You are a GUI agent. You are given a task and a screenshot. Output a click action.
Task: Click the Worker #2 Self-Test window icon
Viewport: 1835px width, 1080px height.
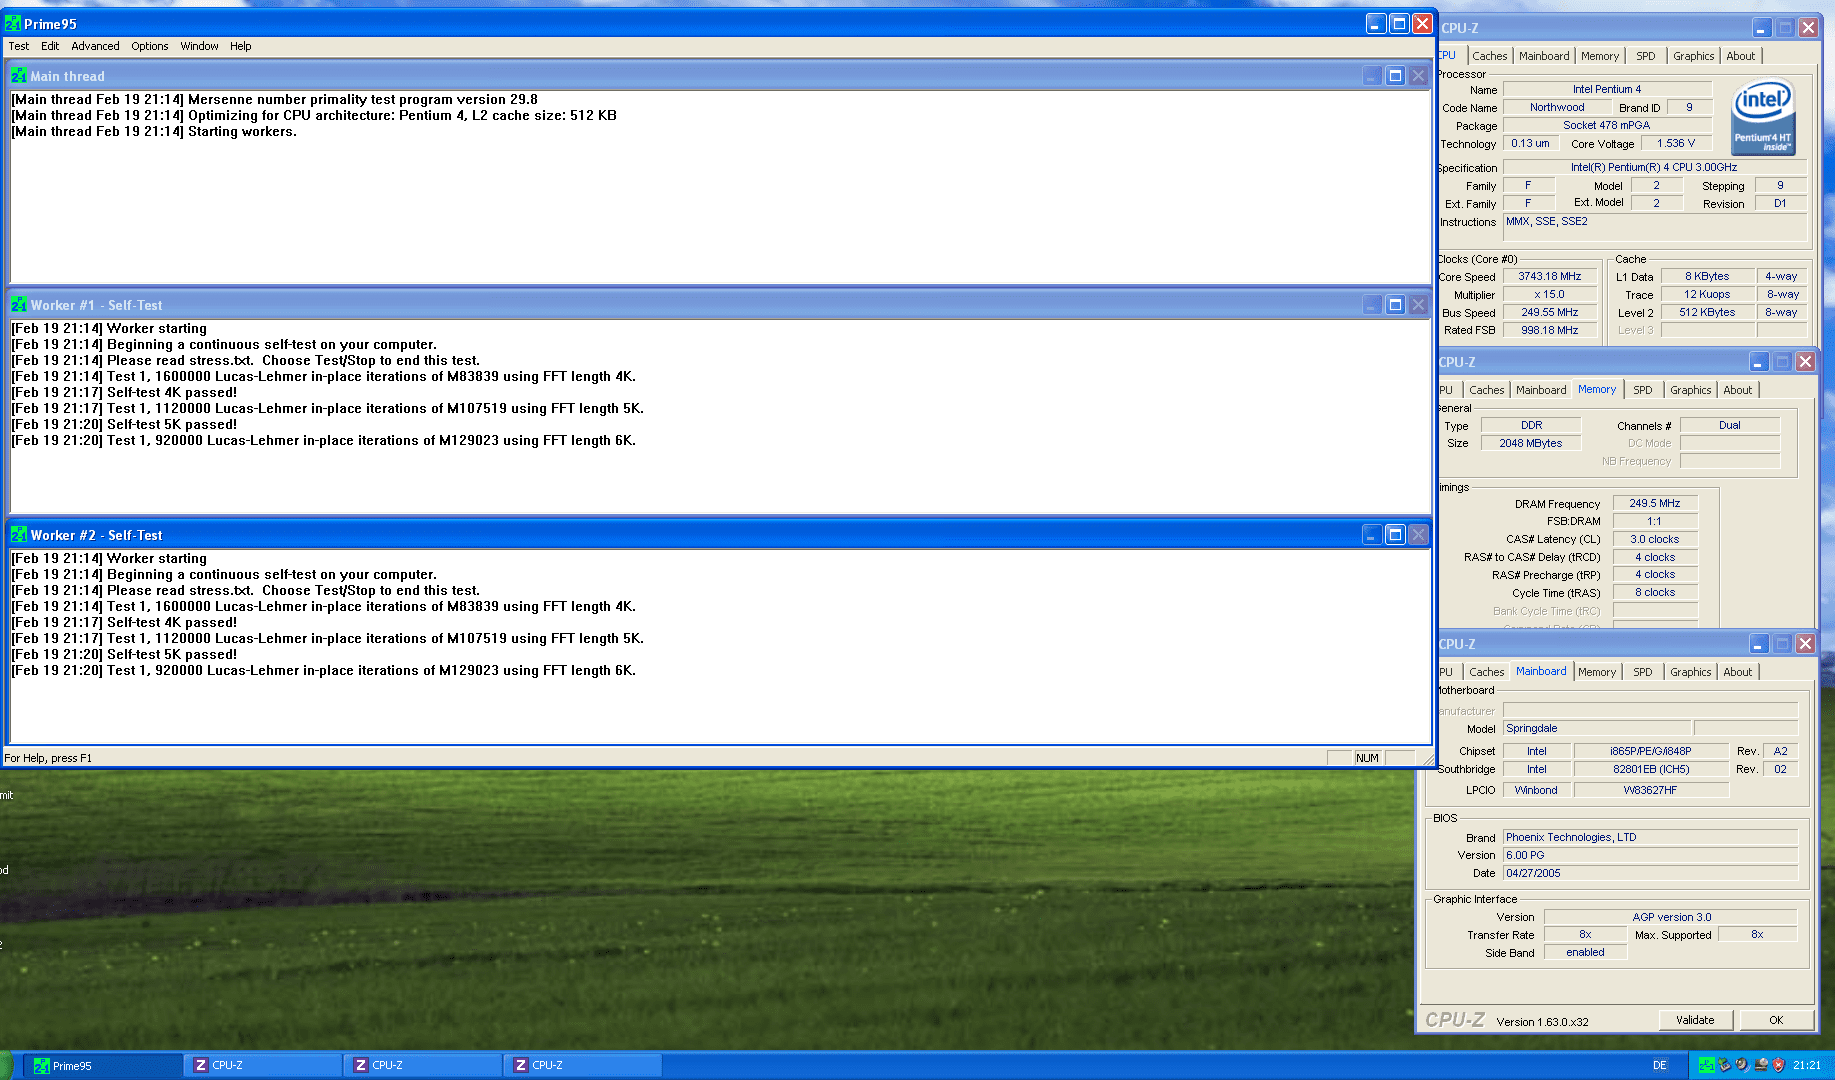pyautogui.click(x=19, y=535)
